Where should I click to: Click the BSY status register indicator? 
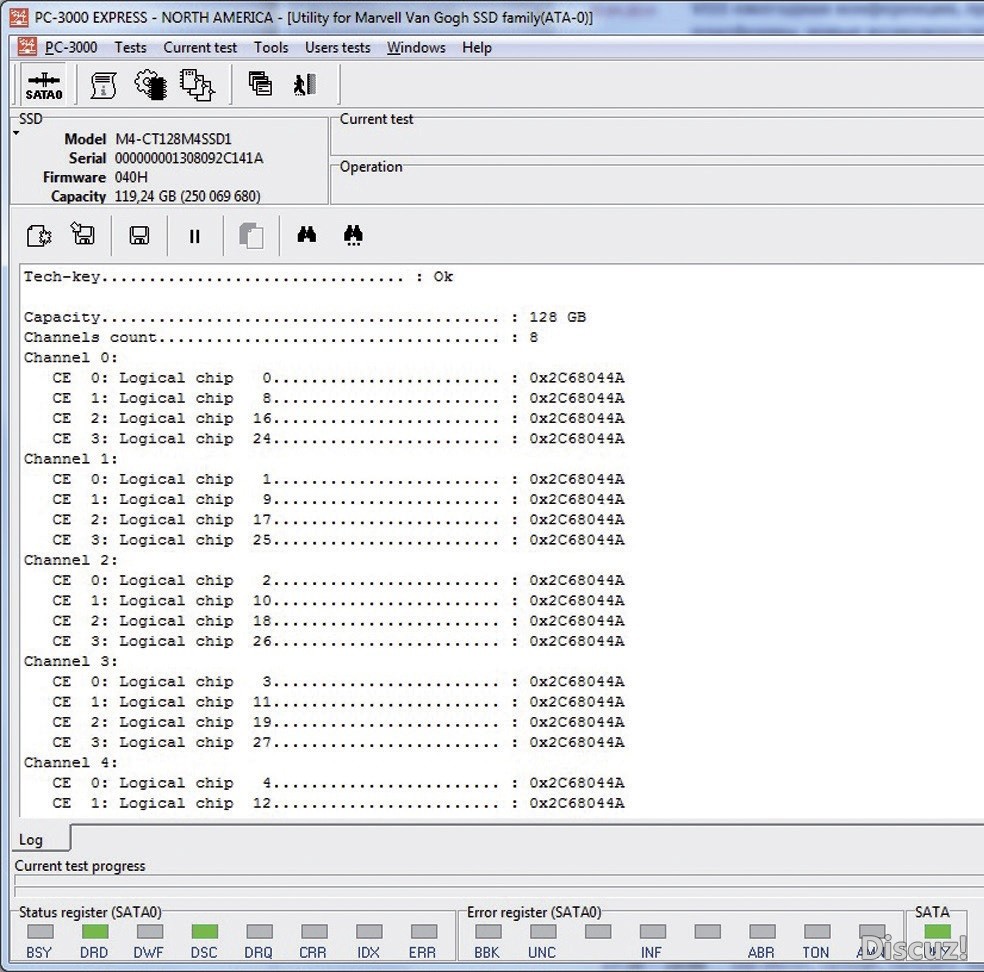[40, 931]
